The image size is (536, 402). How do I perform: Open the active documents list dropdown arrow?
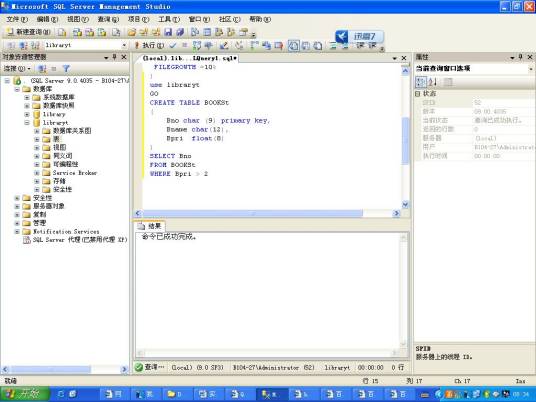[394, 58]
